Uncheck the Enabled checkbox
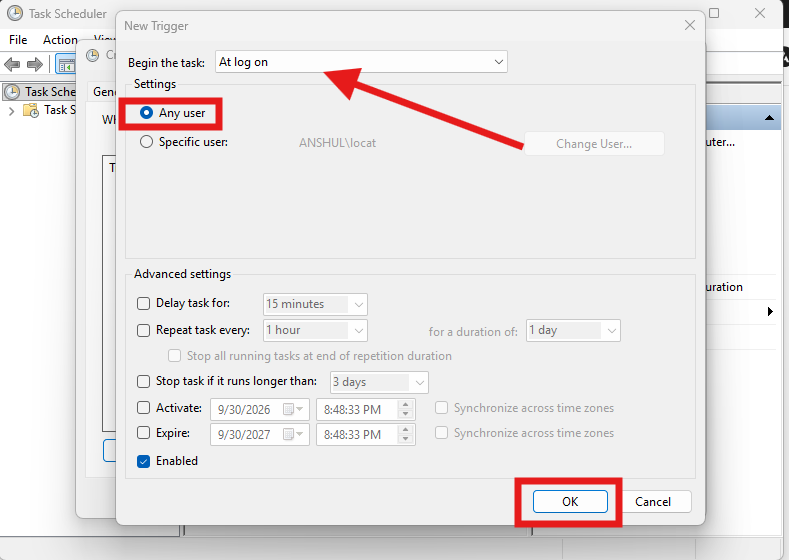This screenshot has height=560, width=789. point(143,461)
